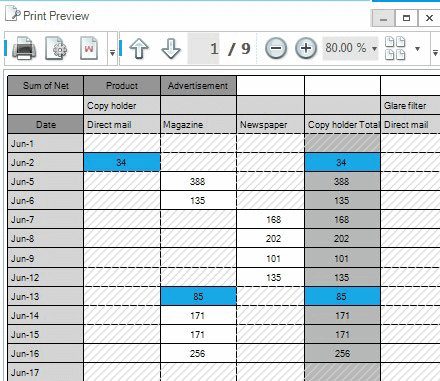Click the 256 value in Magazine column
440x381 pixels.
pos(198,353)
